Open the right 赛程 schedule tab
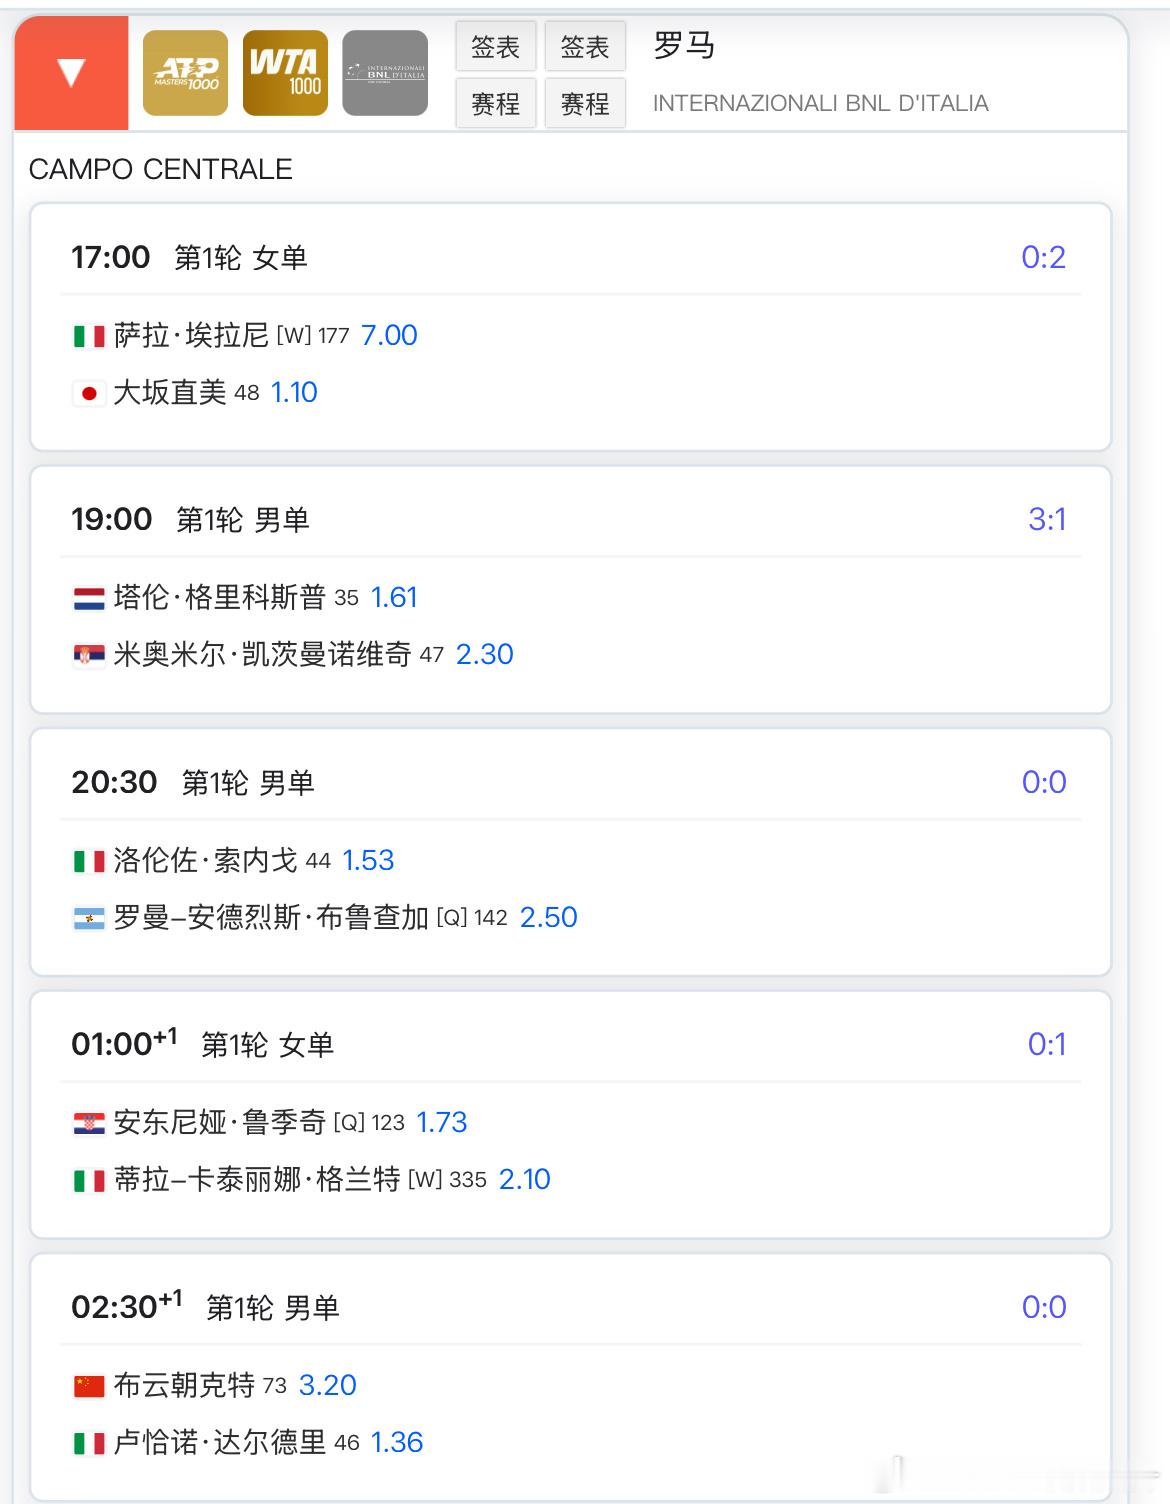1170x1504 pixels. [x=585, y=103]
